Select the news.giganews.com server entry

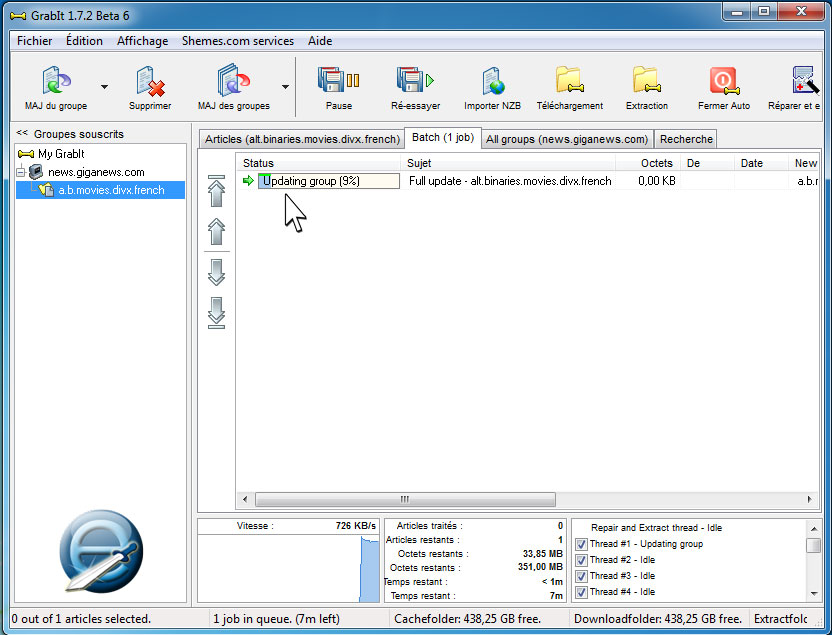(96, 172)
